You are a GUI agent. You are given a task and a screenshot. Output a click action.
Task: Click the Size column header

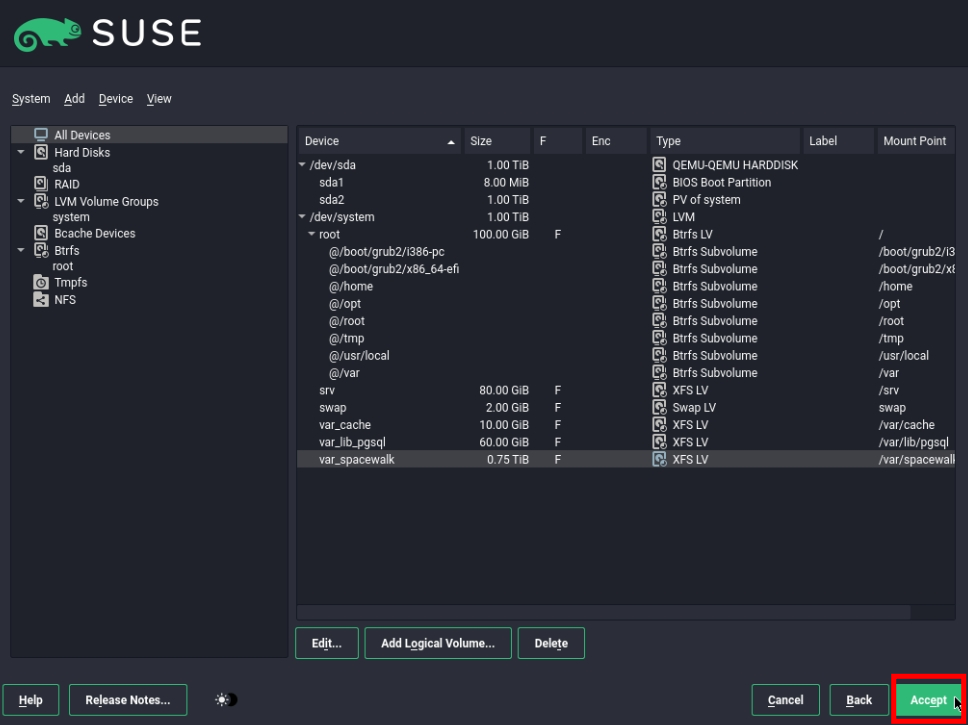click(x=497, y=141)
